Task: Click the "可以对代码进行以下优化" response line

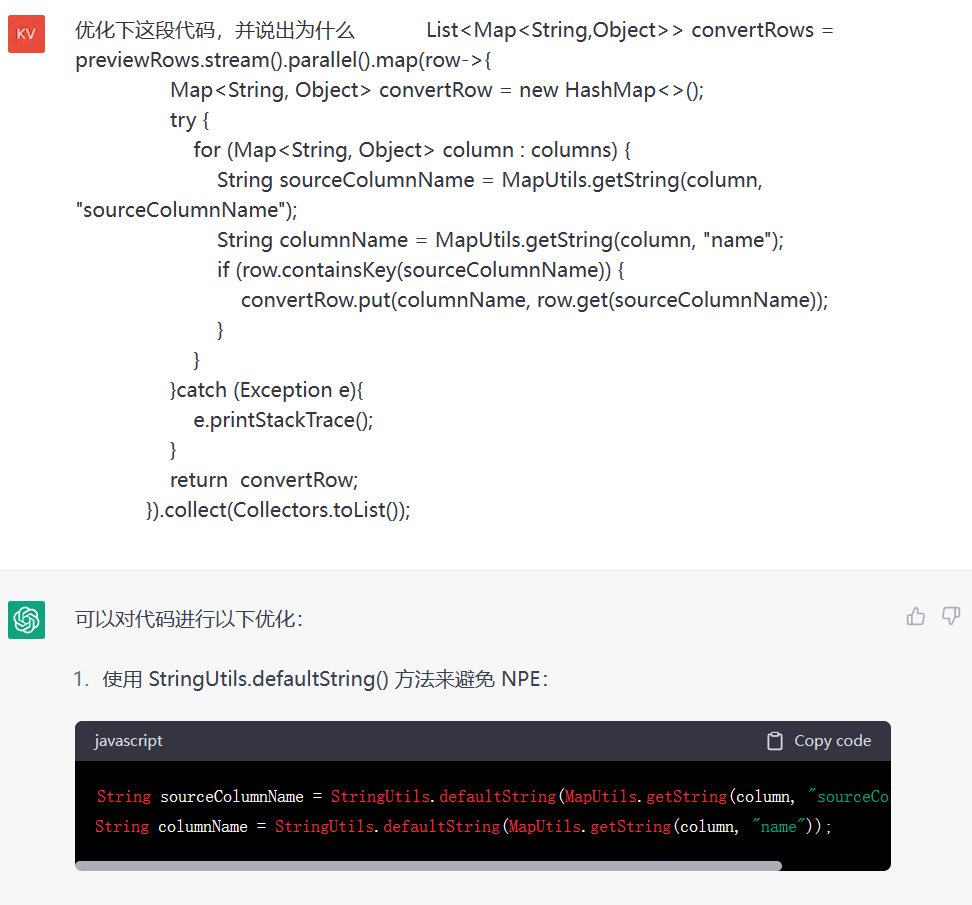Action: click(x=189, y=619)
